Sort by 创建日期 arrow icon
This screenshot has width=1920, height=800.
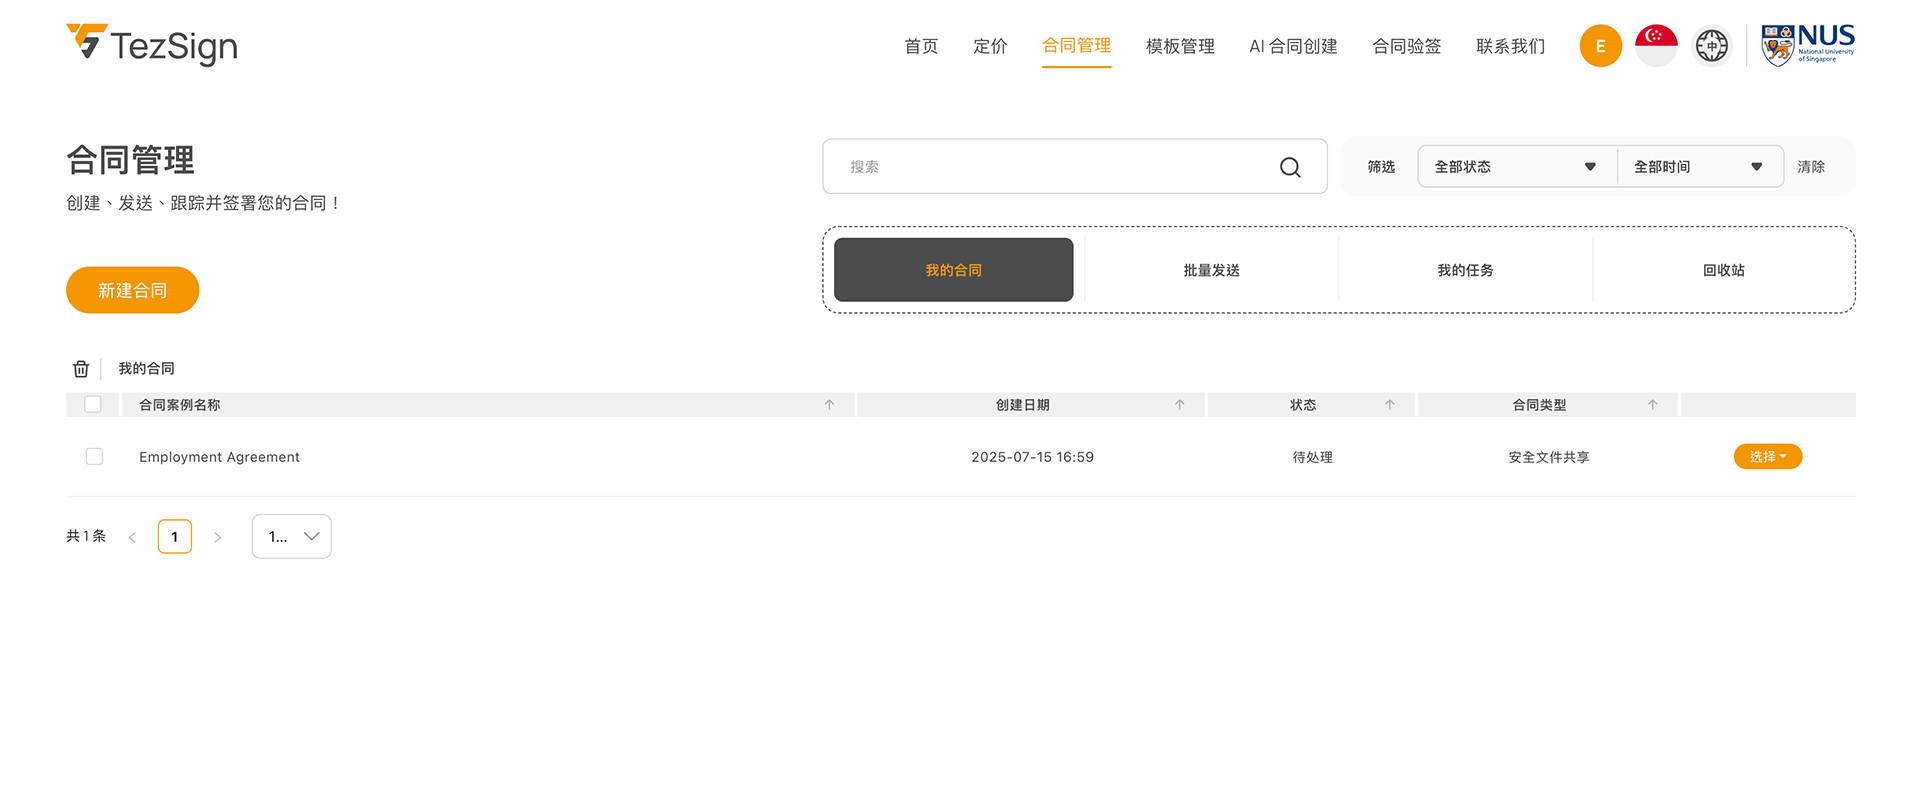coord(1179,405)
